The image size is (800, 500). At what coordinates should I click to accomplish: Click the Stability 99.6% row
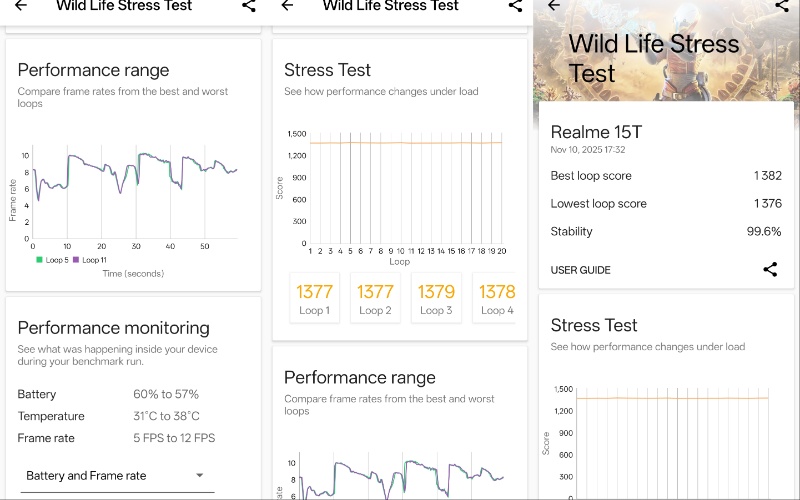pyautogui.click(x=666, y=231)
